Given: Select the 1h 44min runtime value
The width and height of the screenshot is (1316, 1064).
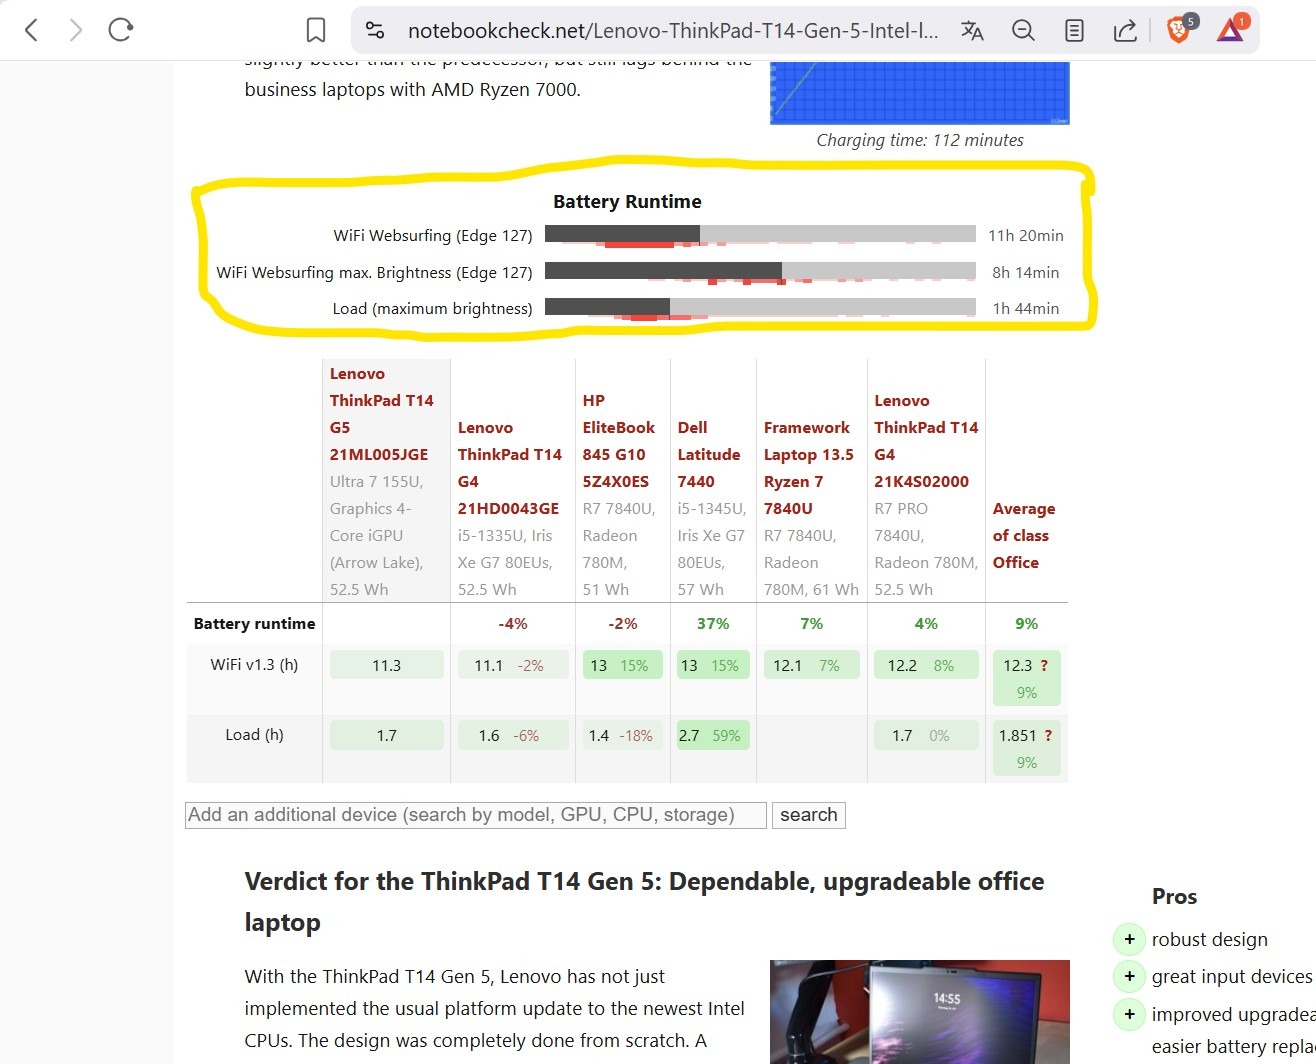Looking at the screenshot, I should 1026,309.
